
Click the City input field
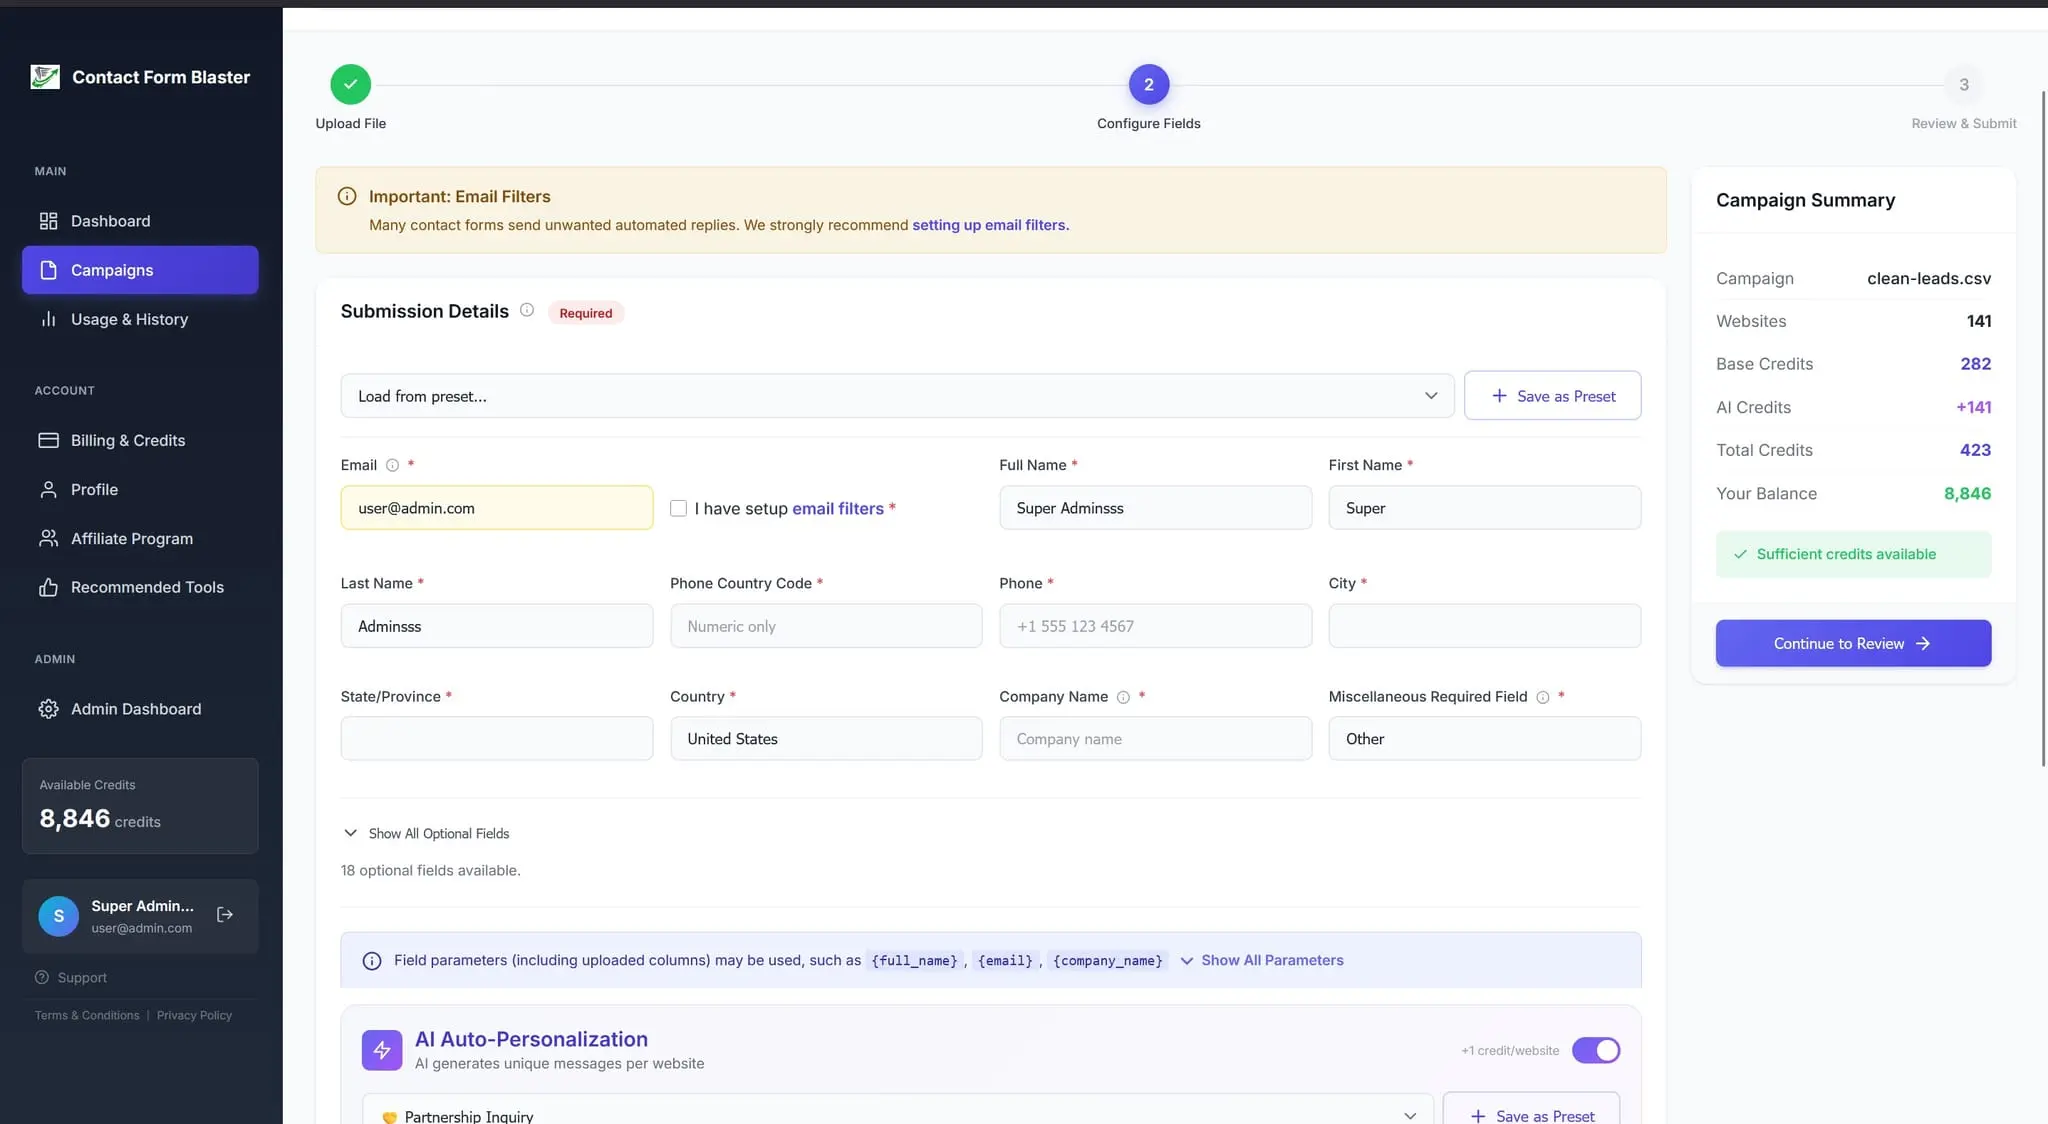[1484, 626]
